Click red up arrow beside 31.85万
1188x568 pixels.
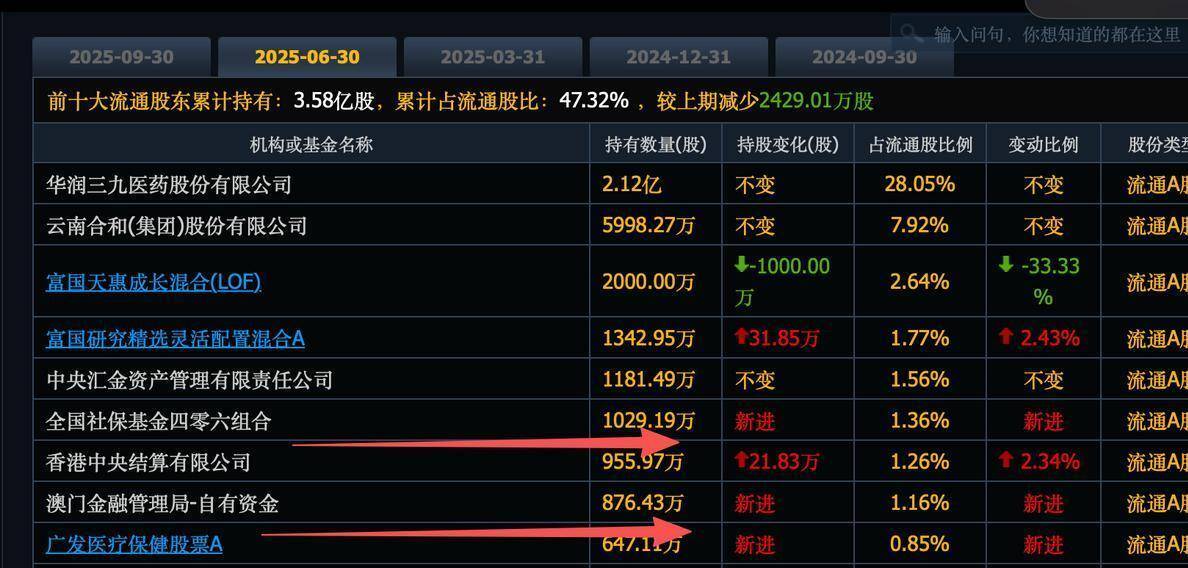[x=741, y=338]
